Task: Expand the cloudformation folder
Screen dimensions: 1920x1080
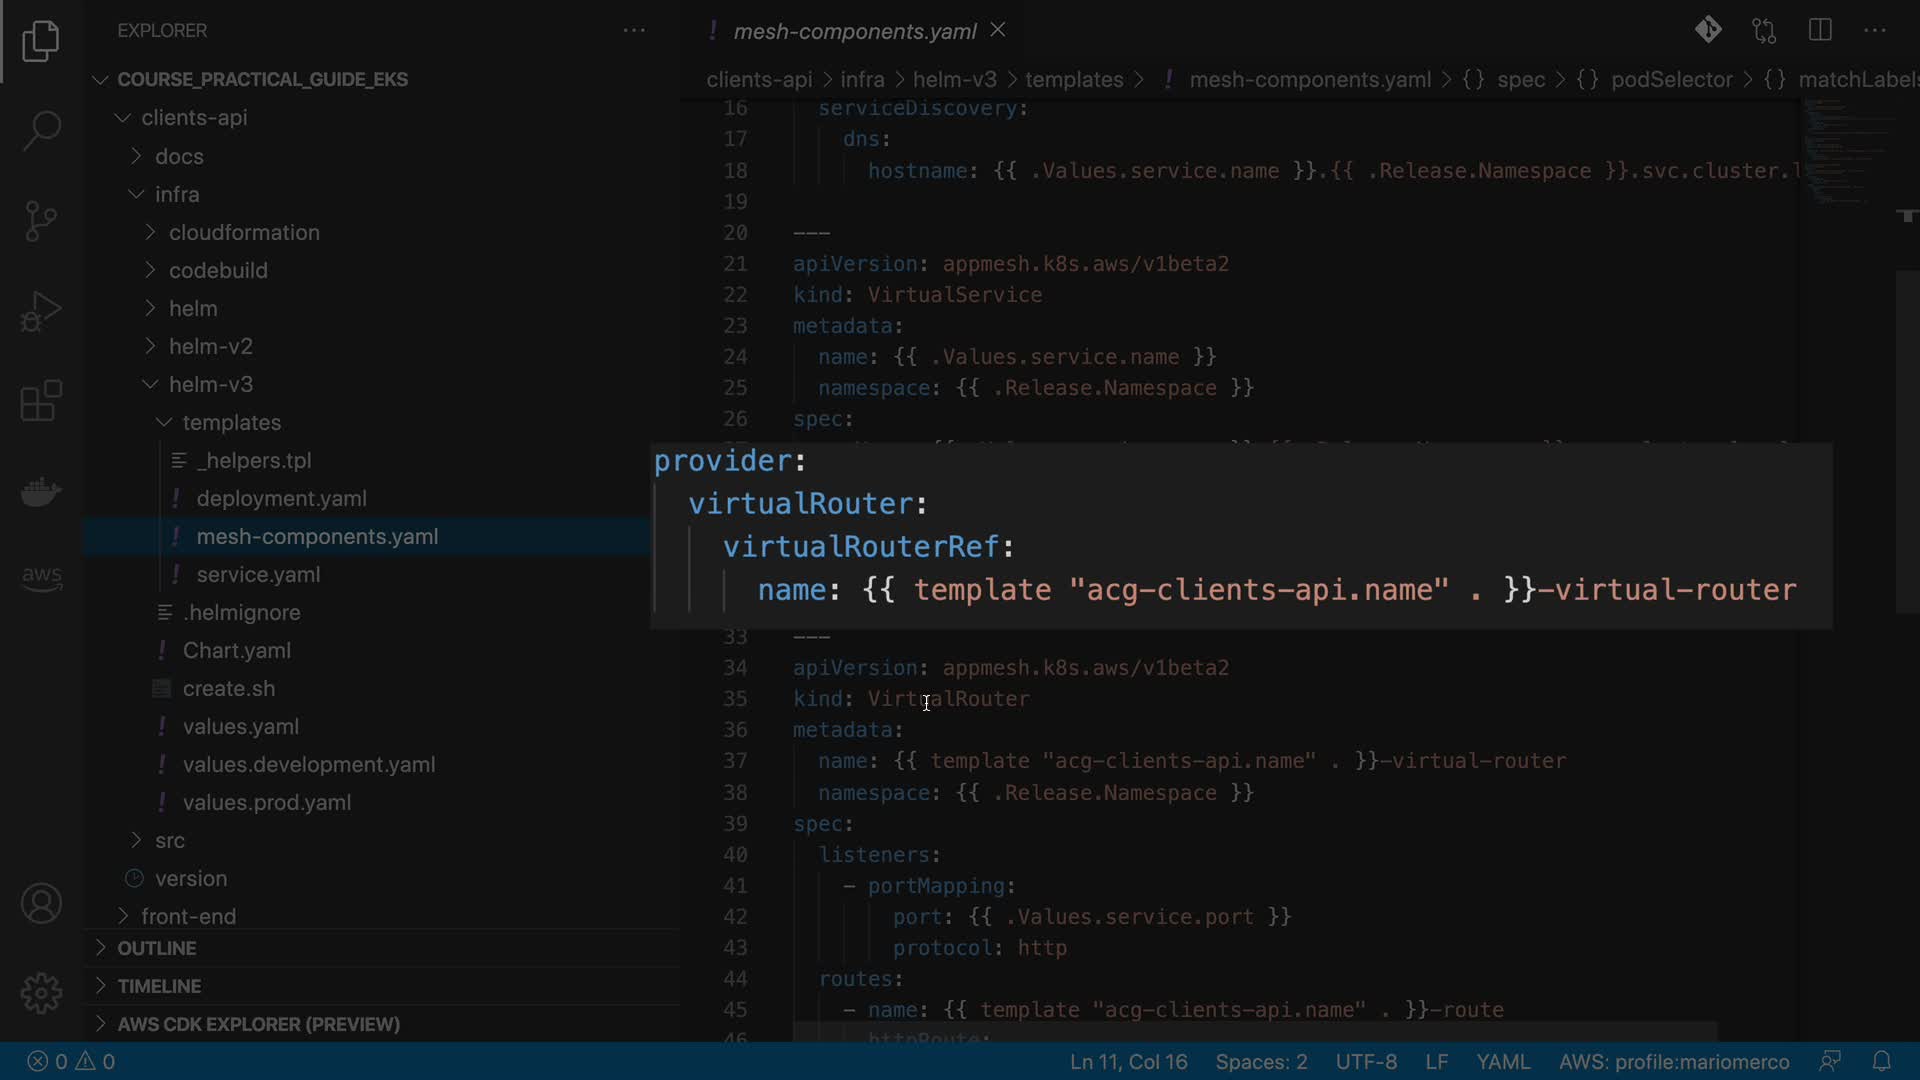Action: click(x=244, y=232)
